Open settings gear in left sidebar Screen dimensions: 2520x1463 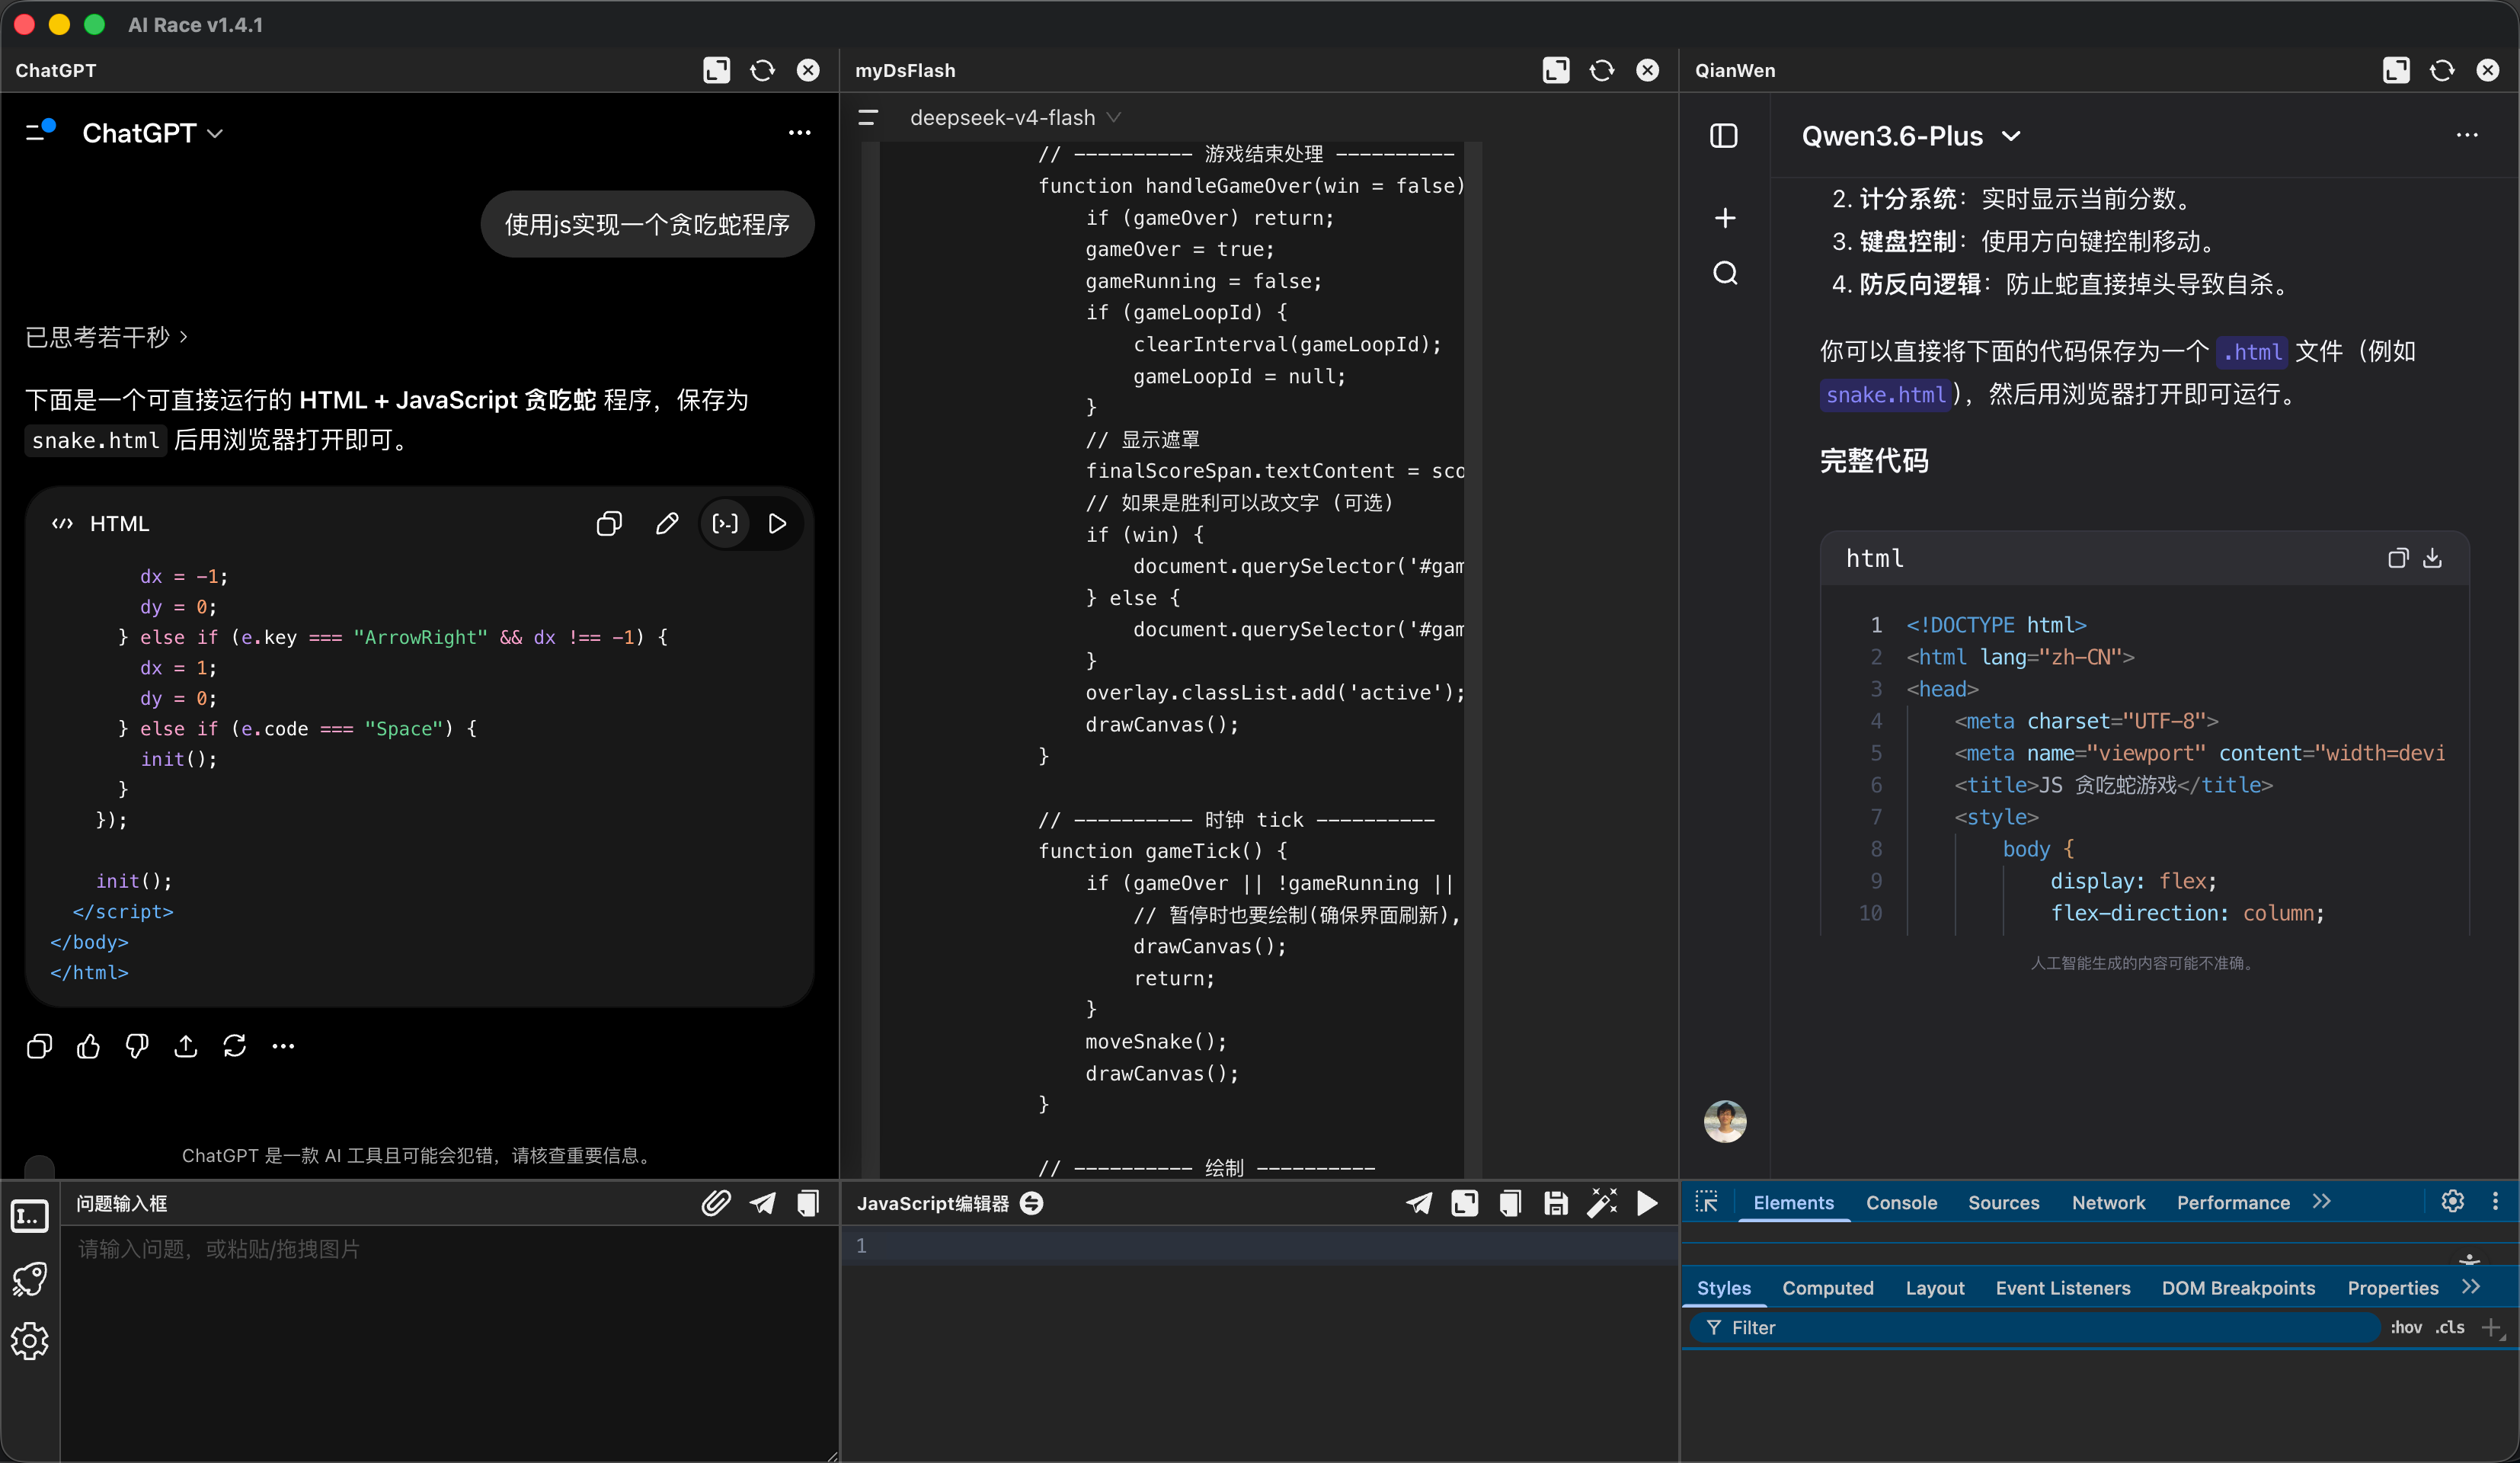pyautogui.click(x=30, y=1341)
